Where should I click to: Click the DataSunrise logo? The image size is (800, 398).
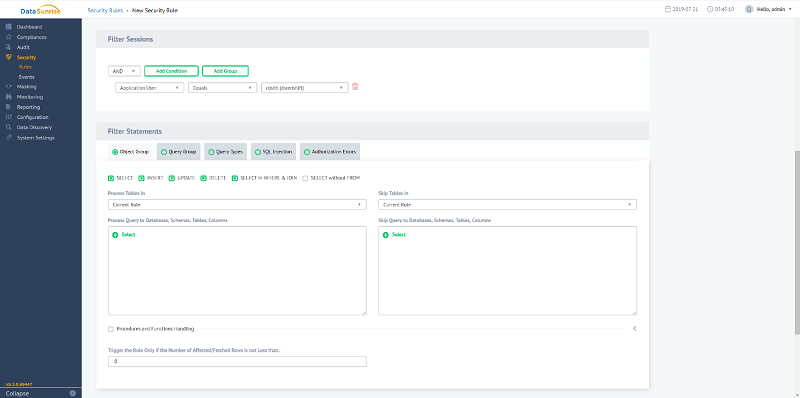coord(40,10)
